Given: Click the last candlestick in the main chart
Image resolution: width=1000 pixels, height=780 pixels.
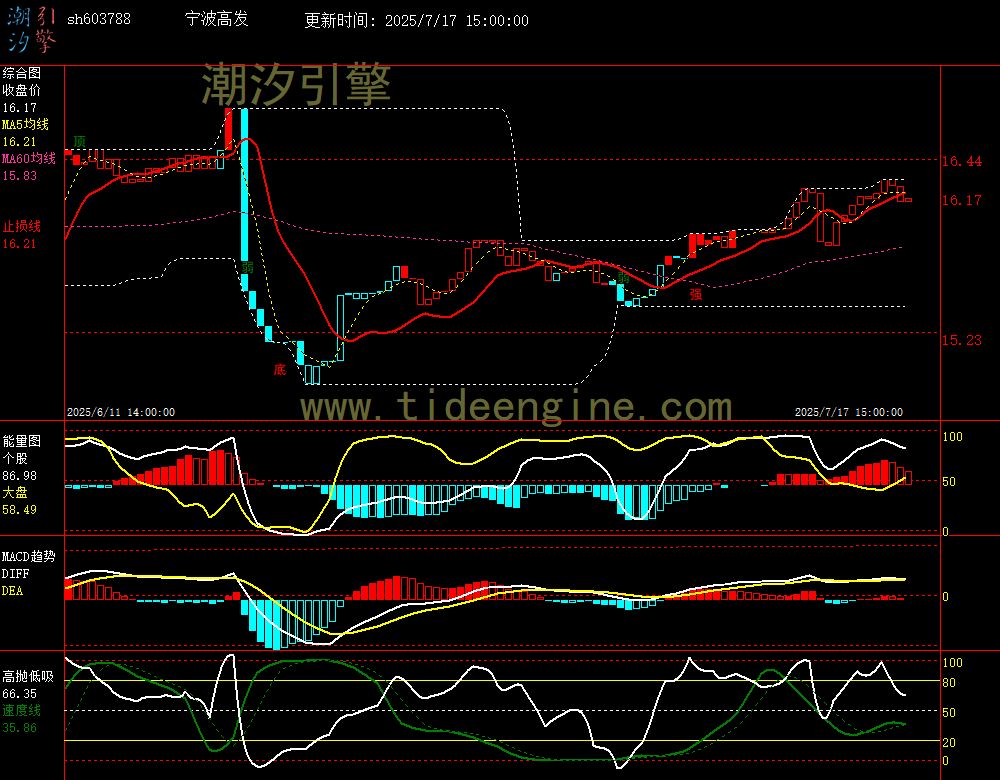Looking at the screenshot, I should click(x=908, y=200).
